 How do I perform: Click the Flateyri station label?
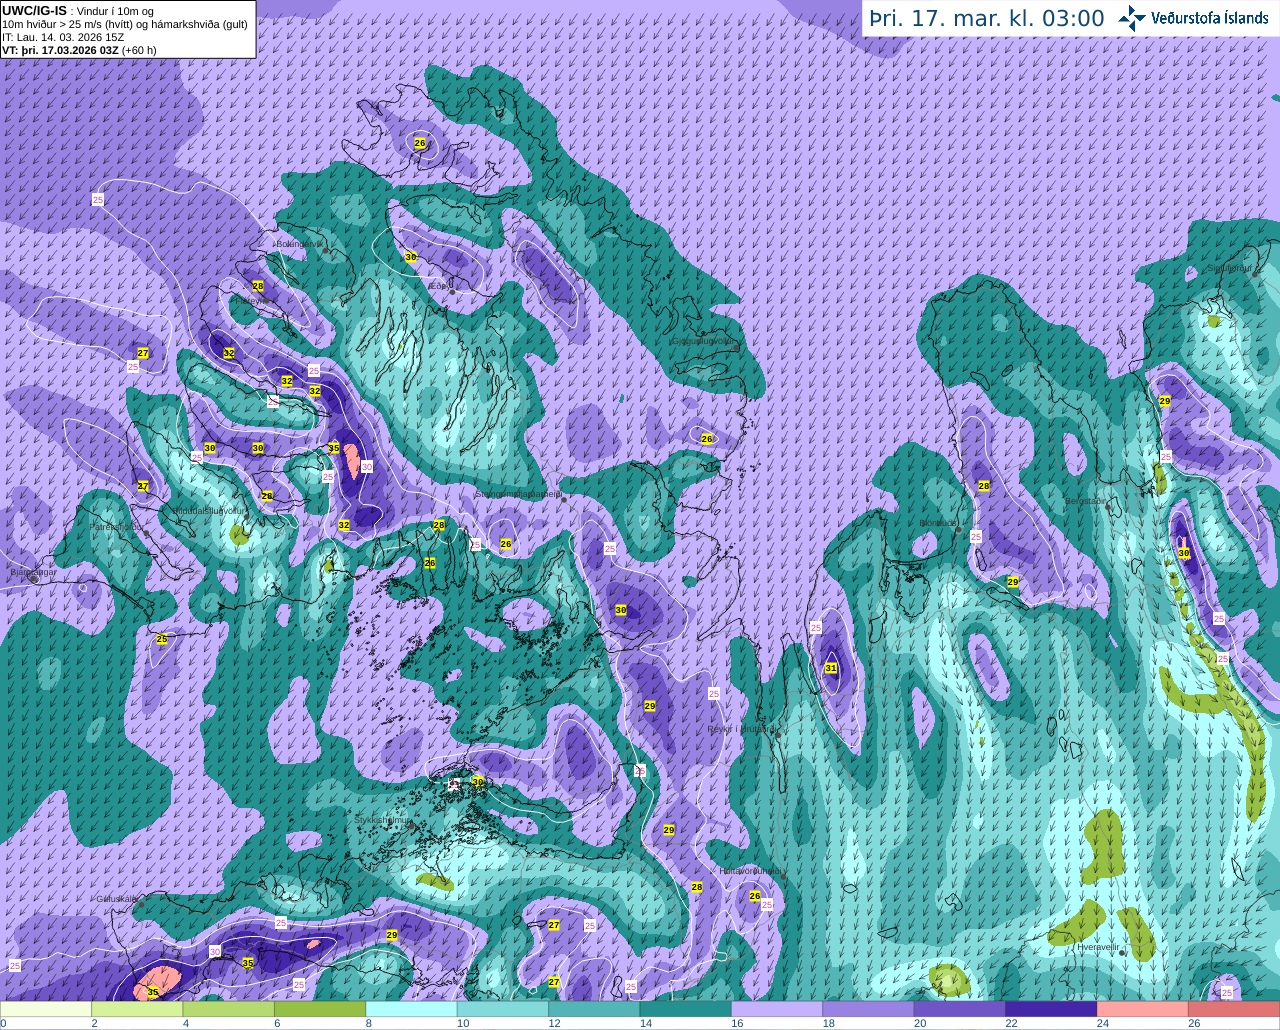pyautogui.click(x=251, y=299)
